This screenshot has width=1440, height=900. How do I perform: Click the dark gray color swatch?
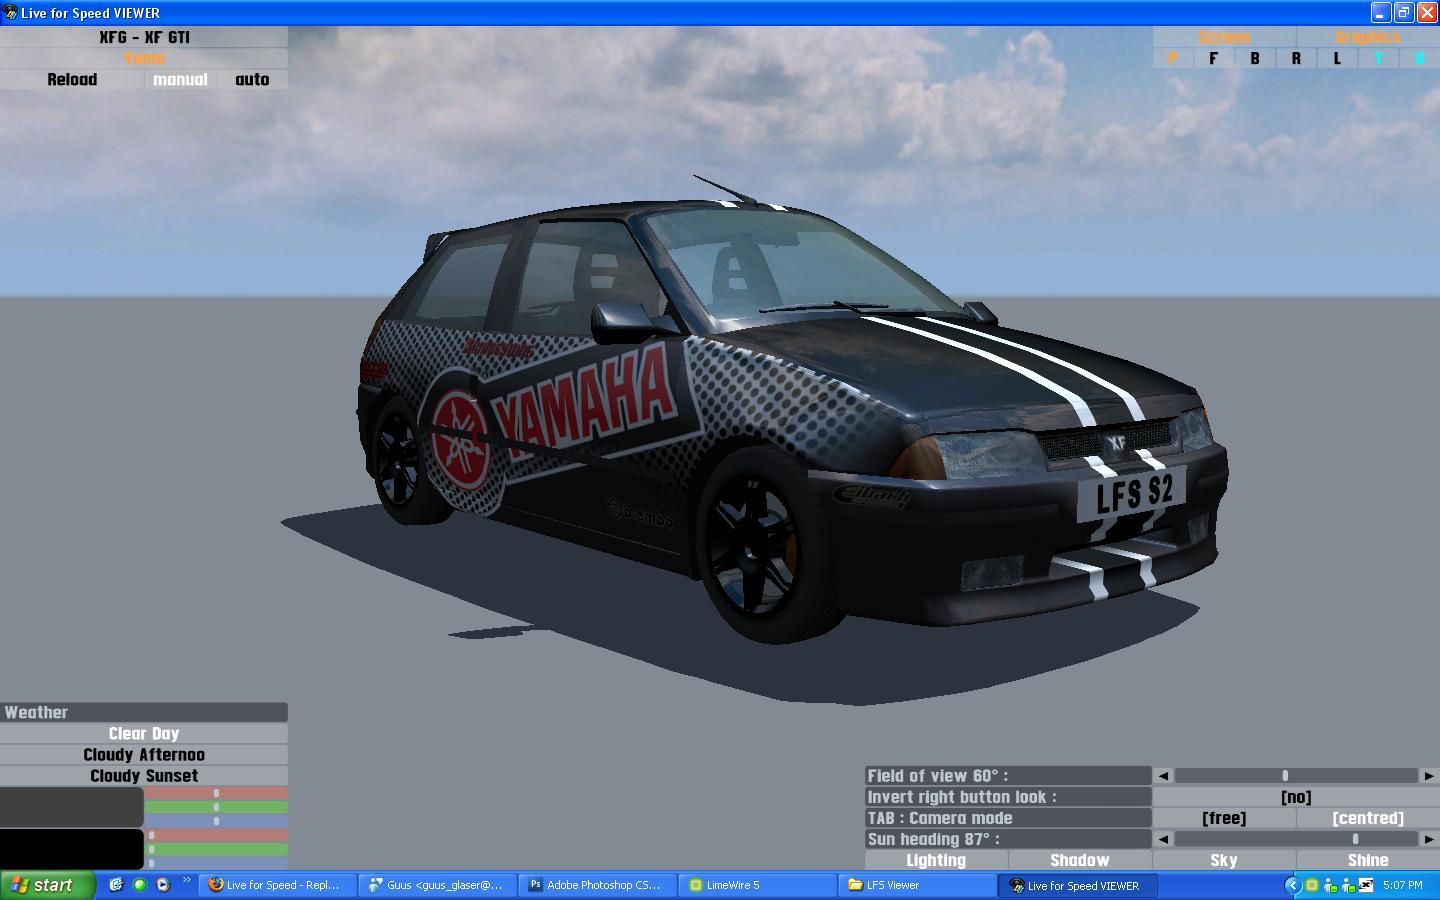pyautogui.click(x=72, y=807)
